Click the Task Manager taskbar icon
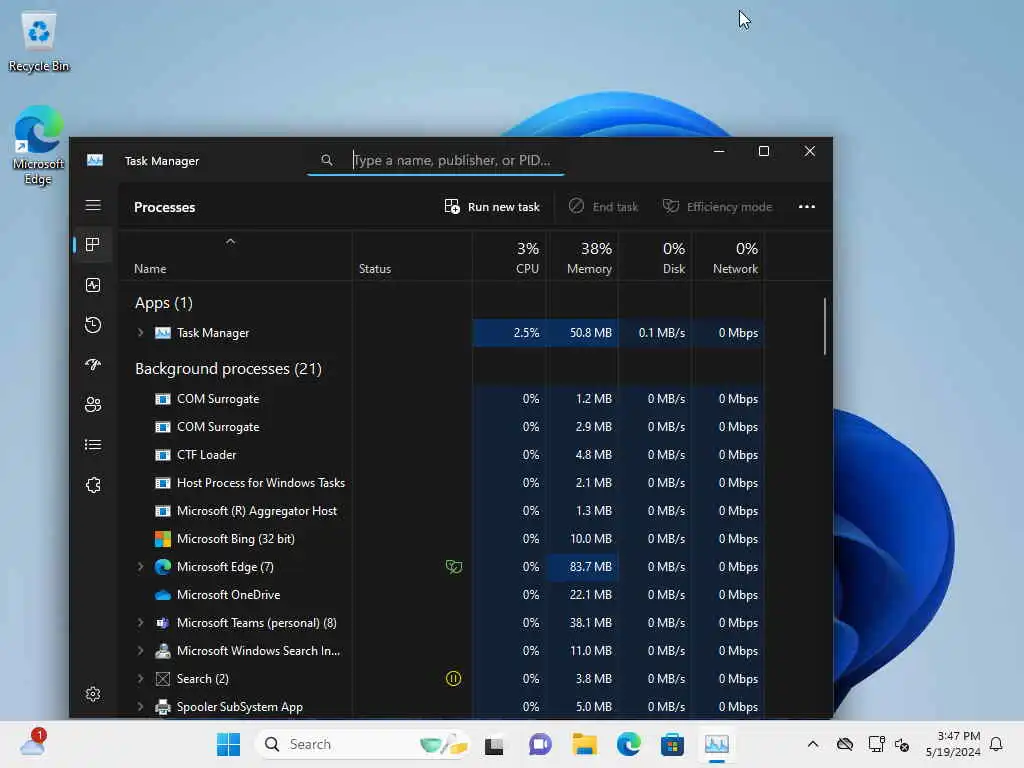 point(716,744)
